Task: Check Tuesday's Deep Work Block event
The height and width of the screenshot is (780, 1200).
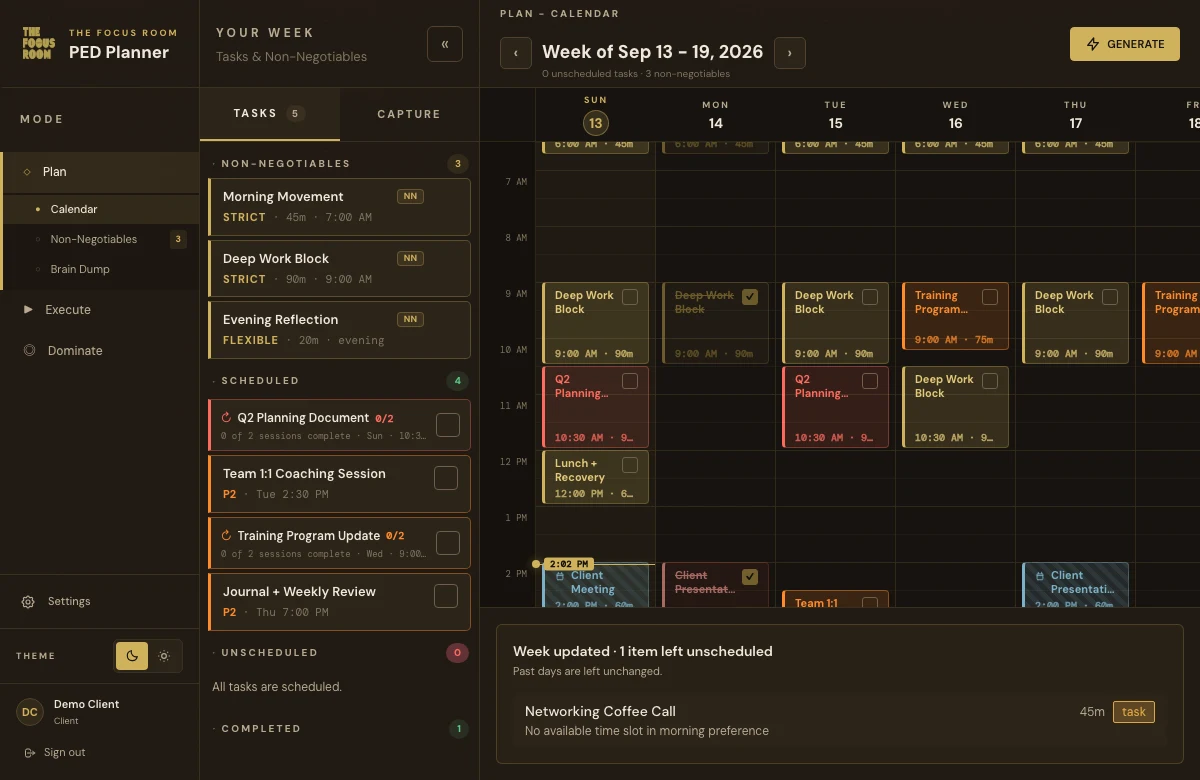Action: click(x=870, y=297)
